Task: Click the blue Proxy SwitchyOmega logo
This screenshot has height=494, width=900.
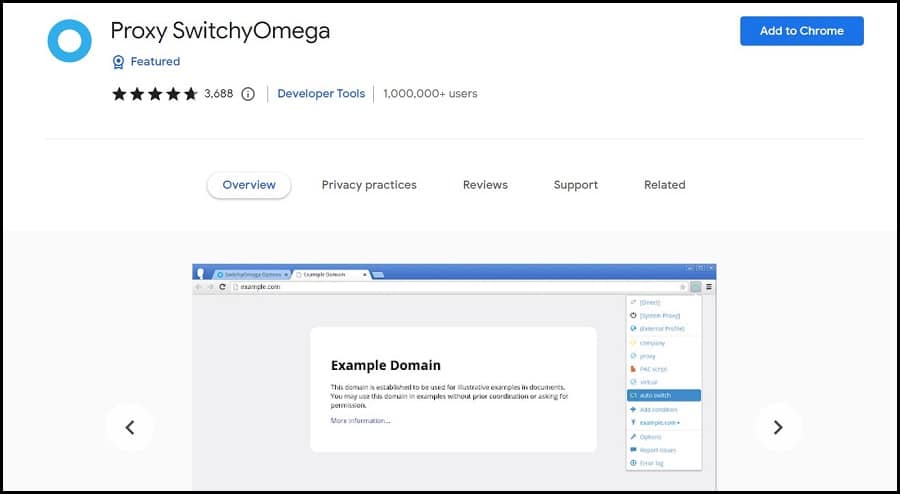Action: tap(69, 41)
